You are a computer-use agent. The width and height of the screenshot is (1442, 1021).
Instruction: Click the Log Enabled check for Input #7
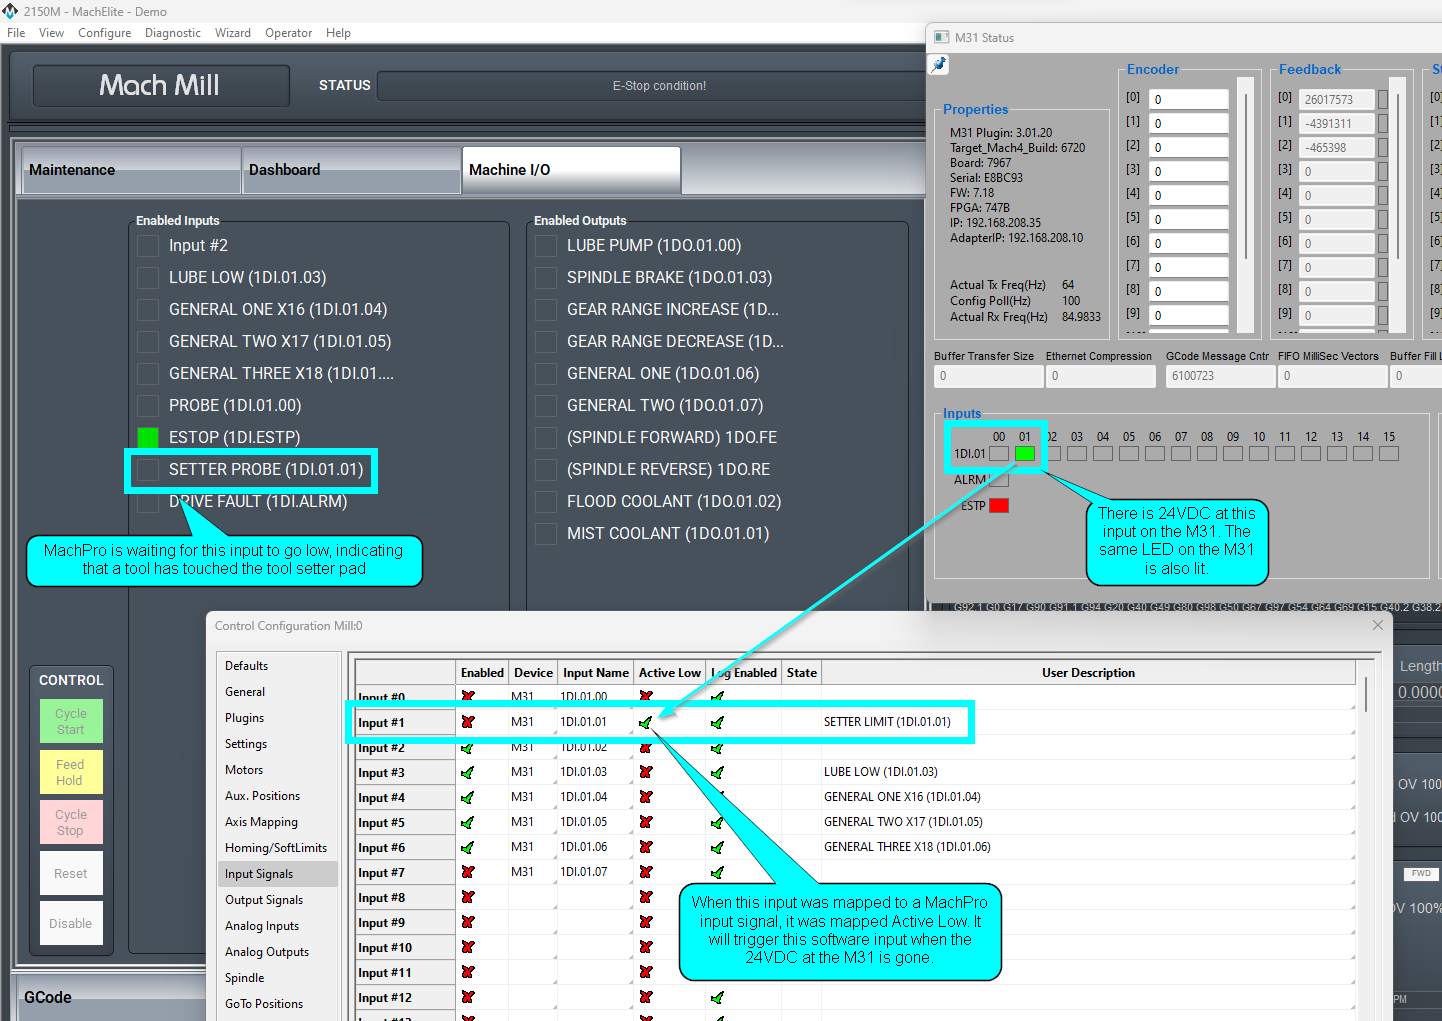tap(717, 872)
